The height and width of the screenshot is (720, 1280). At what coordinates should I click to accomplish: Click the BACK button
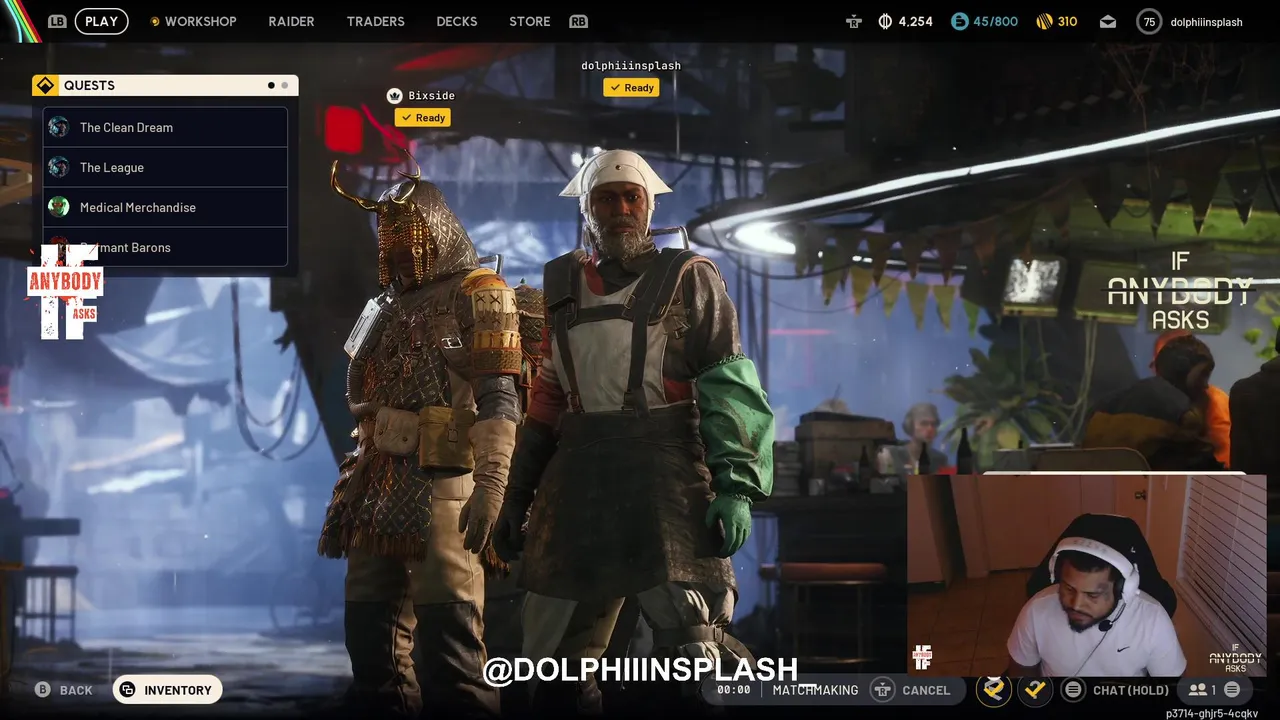76,690
